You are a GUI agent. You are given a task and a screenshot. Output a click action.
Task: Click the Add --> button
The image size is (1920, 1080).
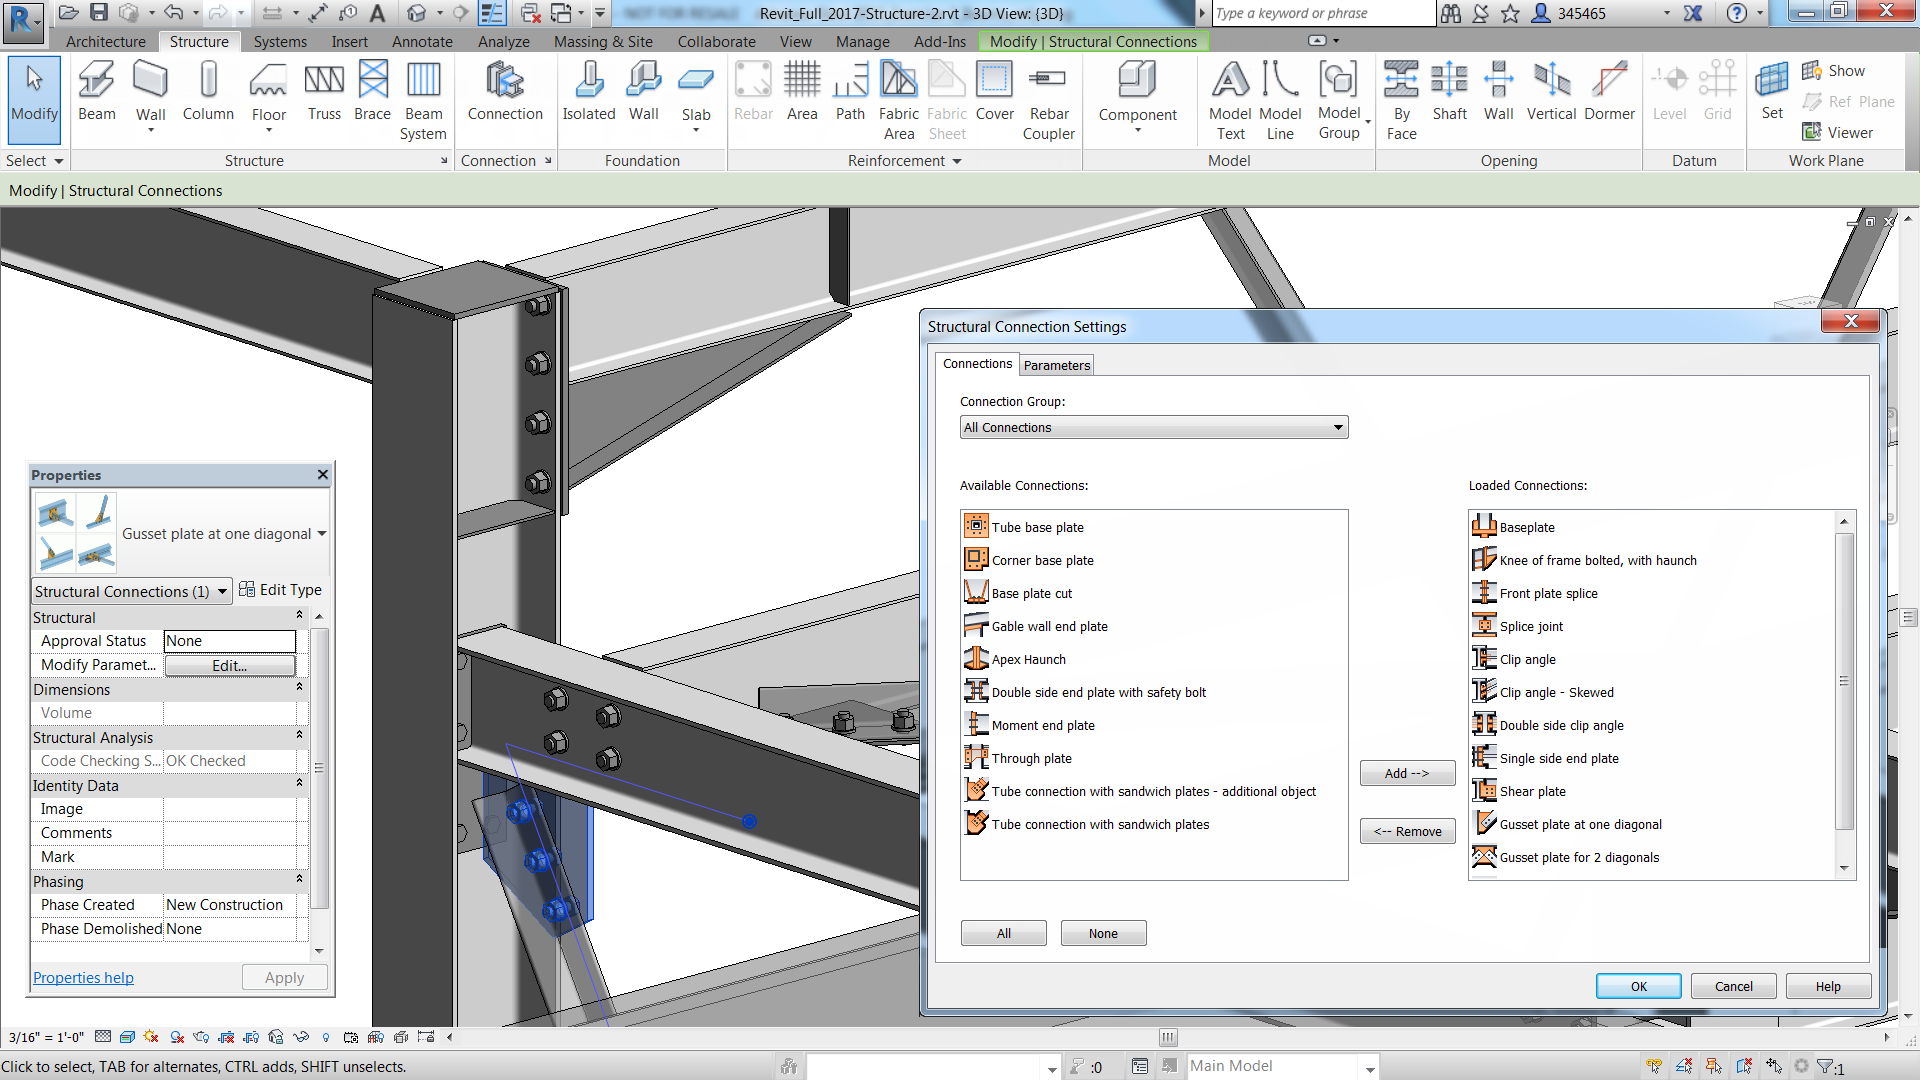click(x=1407, y=774)
